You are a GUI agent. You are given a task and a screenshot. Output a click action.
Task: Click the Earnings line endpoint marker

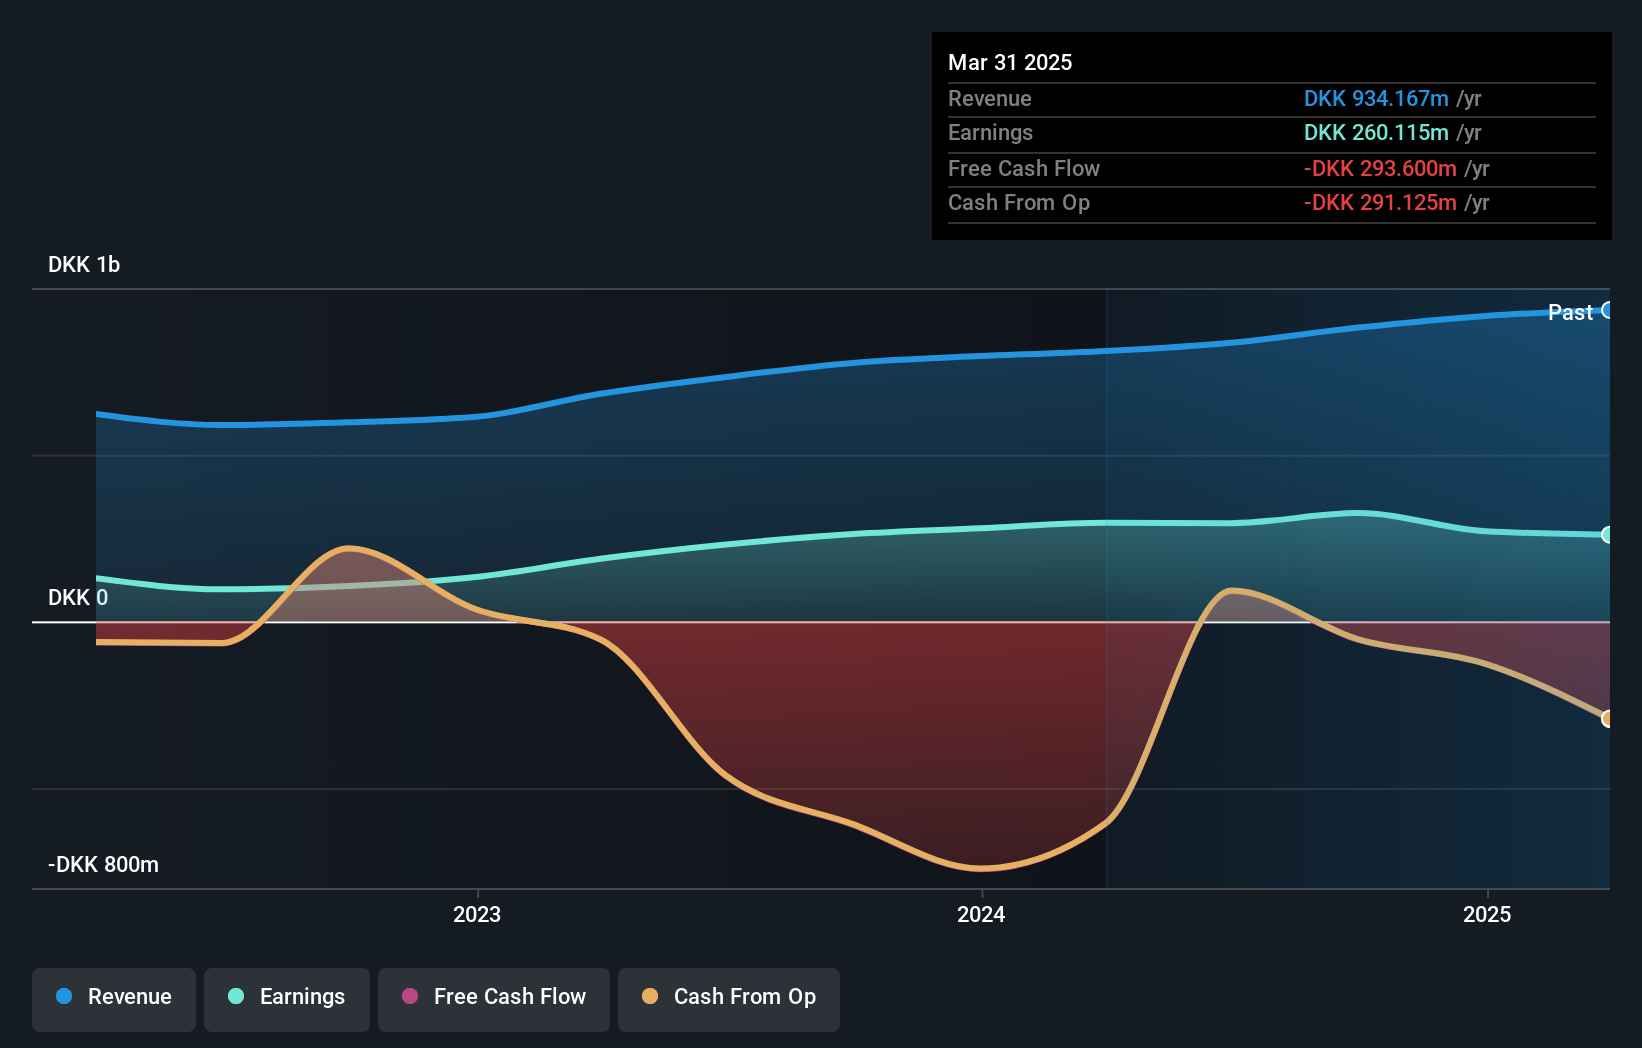point(1607,535)
